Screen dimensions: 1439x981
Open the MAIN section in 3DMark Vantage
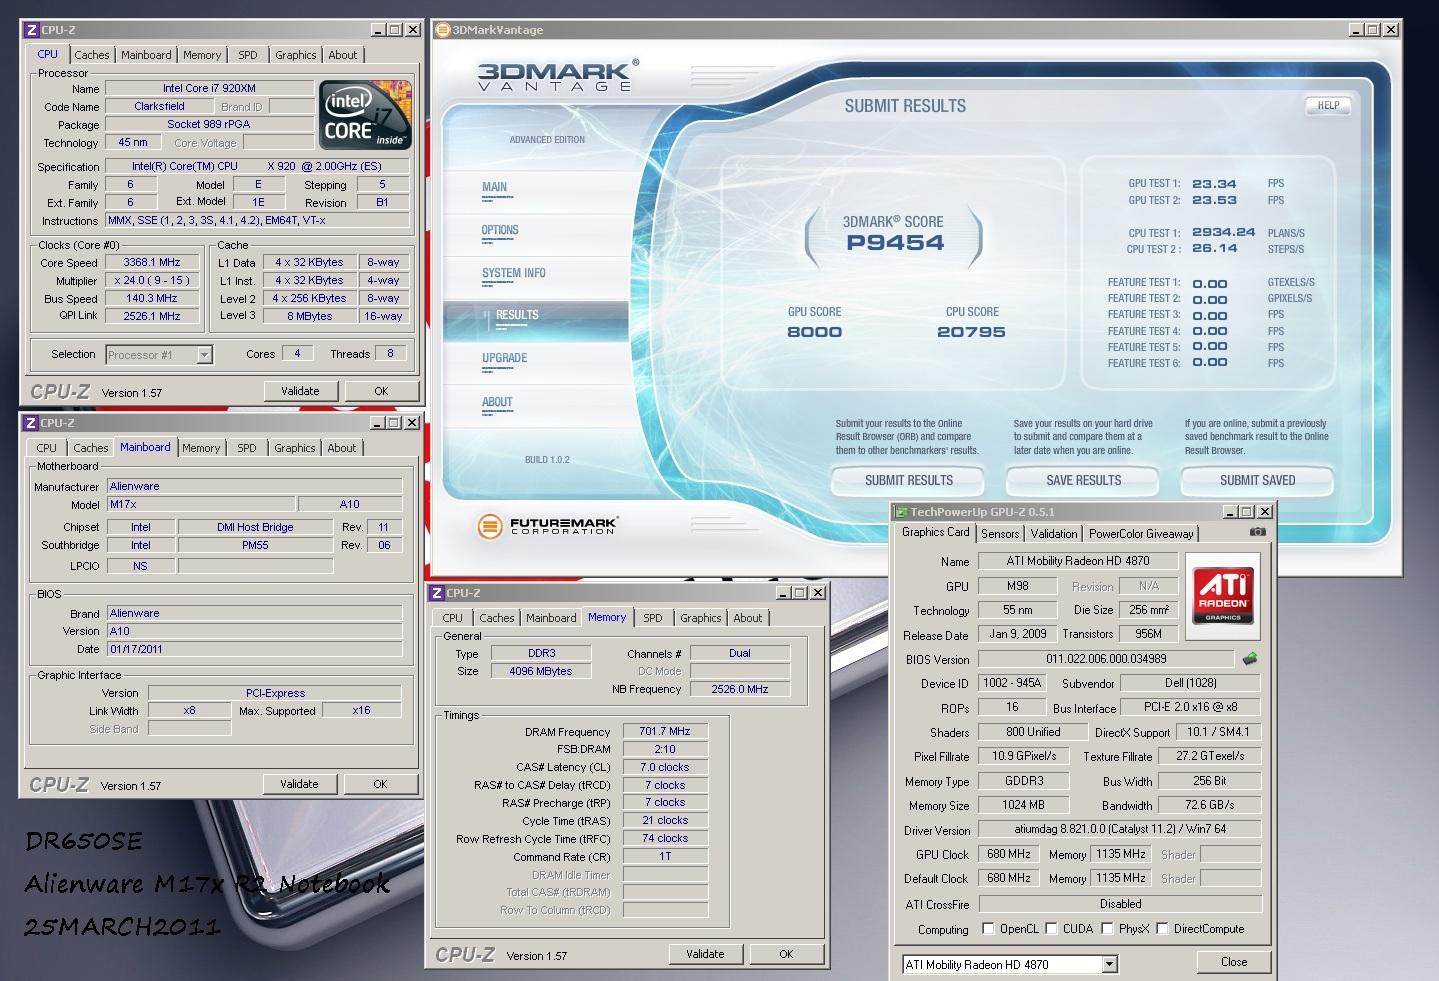coord(495,187)
